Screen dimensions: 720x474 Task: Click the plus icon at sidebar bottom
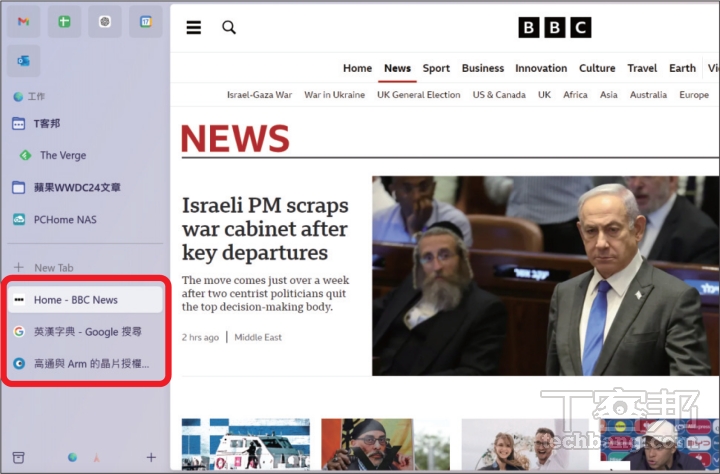[151, 457]
